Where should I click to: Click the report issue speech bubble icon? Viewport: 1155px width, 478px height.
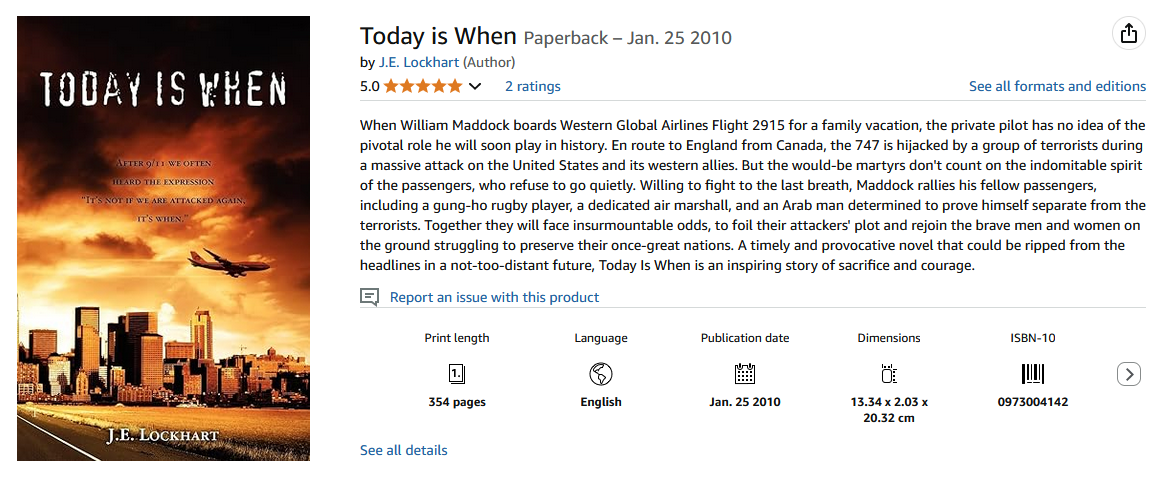pyautogui.click(x=370, y=297)
